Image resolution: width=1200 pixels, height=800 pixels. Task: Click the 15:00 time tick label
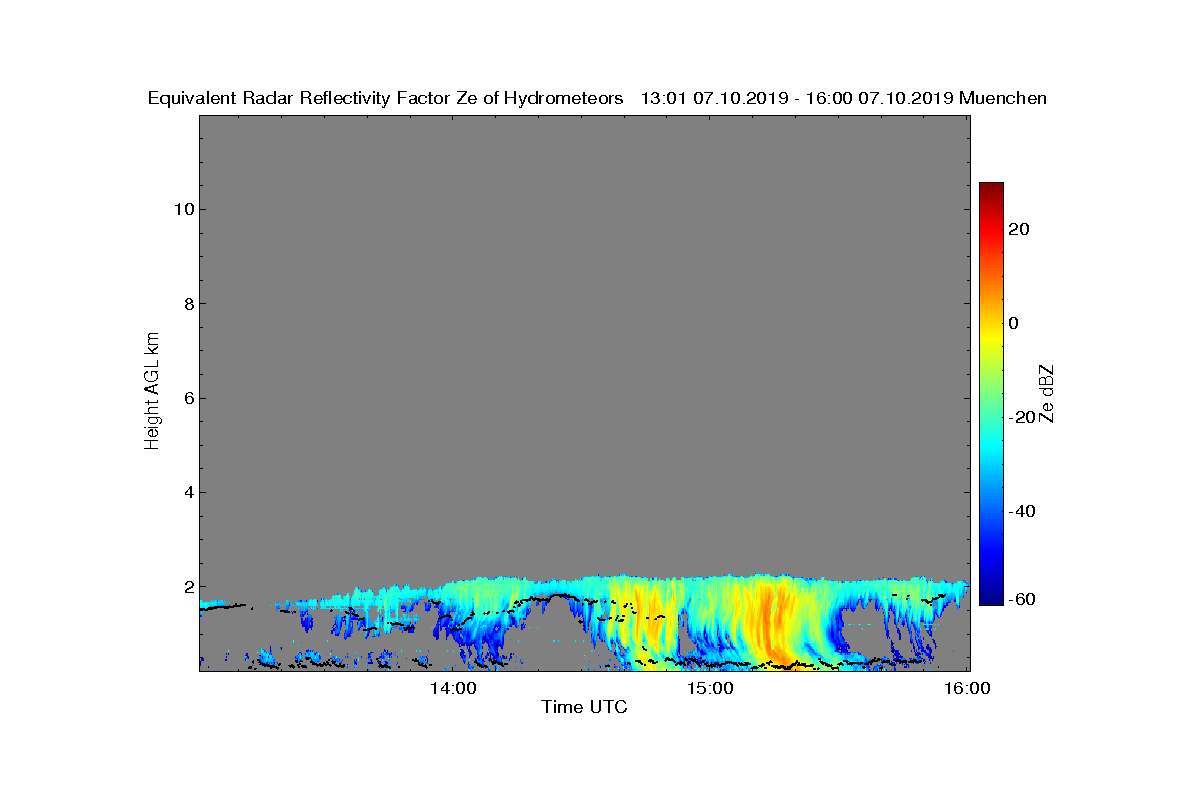(710, 689)
